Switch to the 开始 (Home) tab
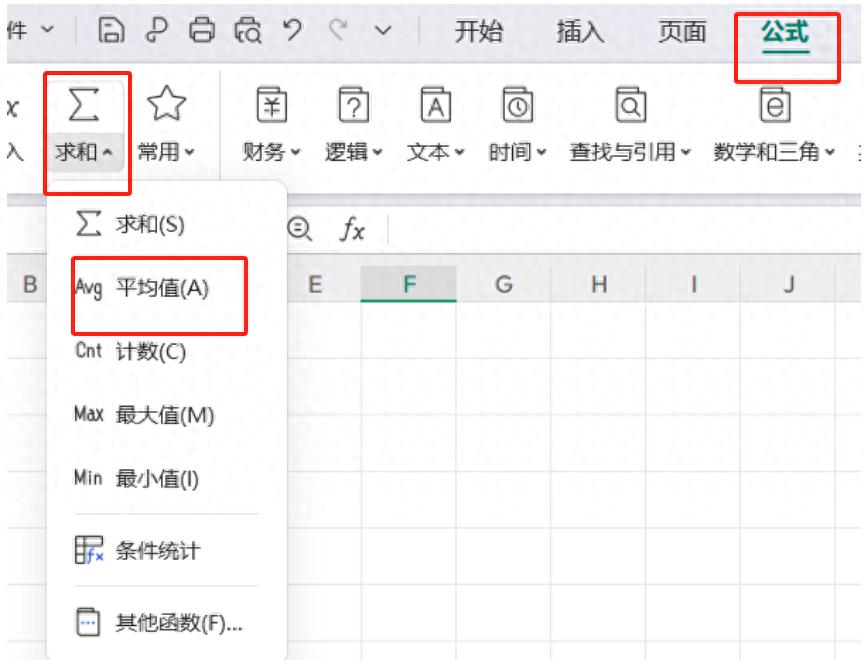864x660 pixels. pos(479,31)
